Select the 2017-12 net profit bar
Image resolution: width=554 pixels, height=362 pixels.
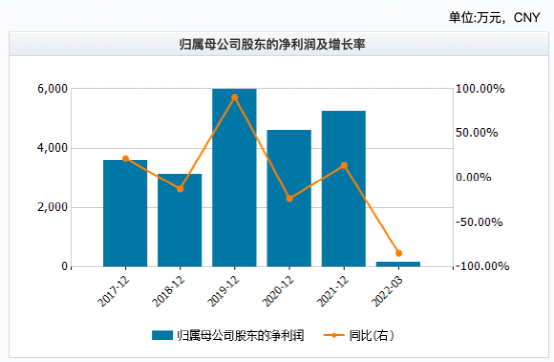[x=125, y=213]
